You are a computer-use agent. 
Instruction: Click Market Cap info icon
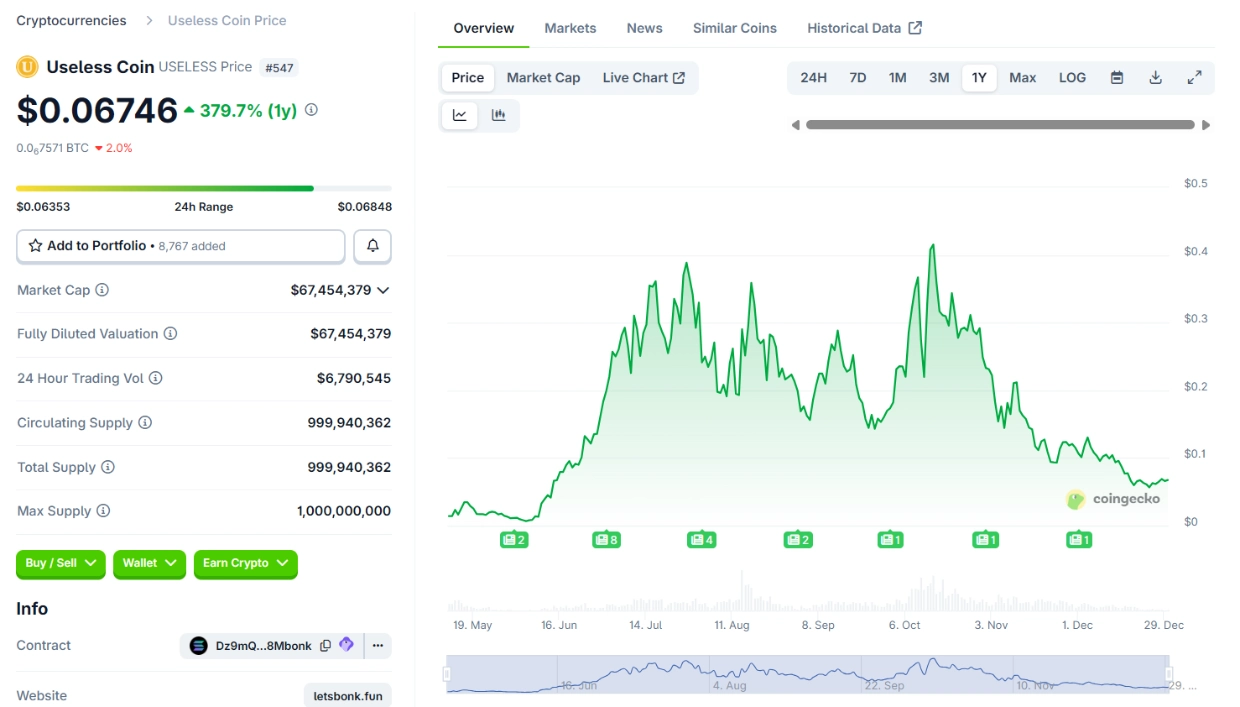pos(102,290)
